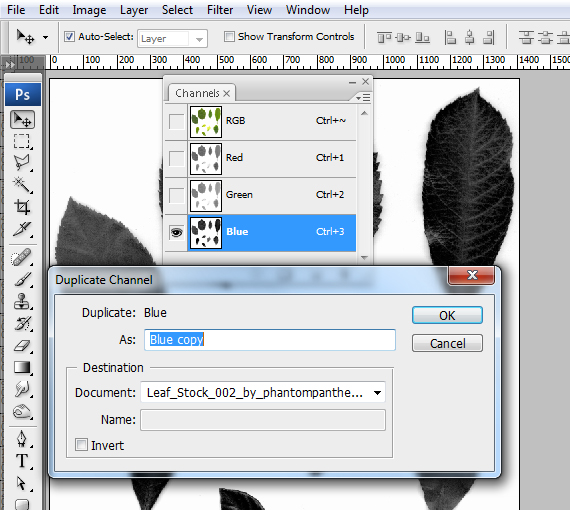Viewport: 570px width, 510px height.
Task: Click Channels panel scroll down arrow
Action: [x=364, y=258]
